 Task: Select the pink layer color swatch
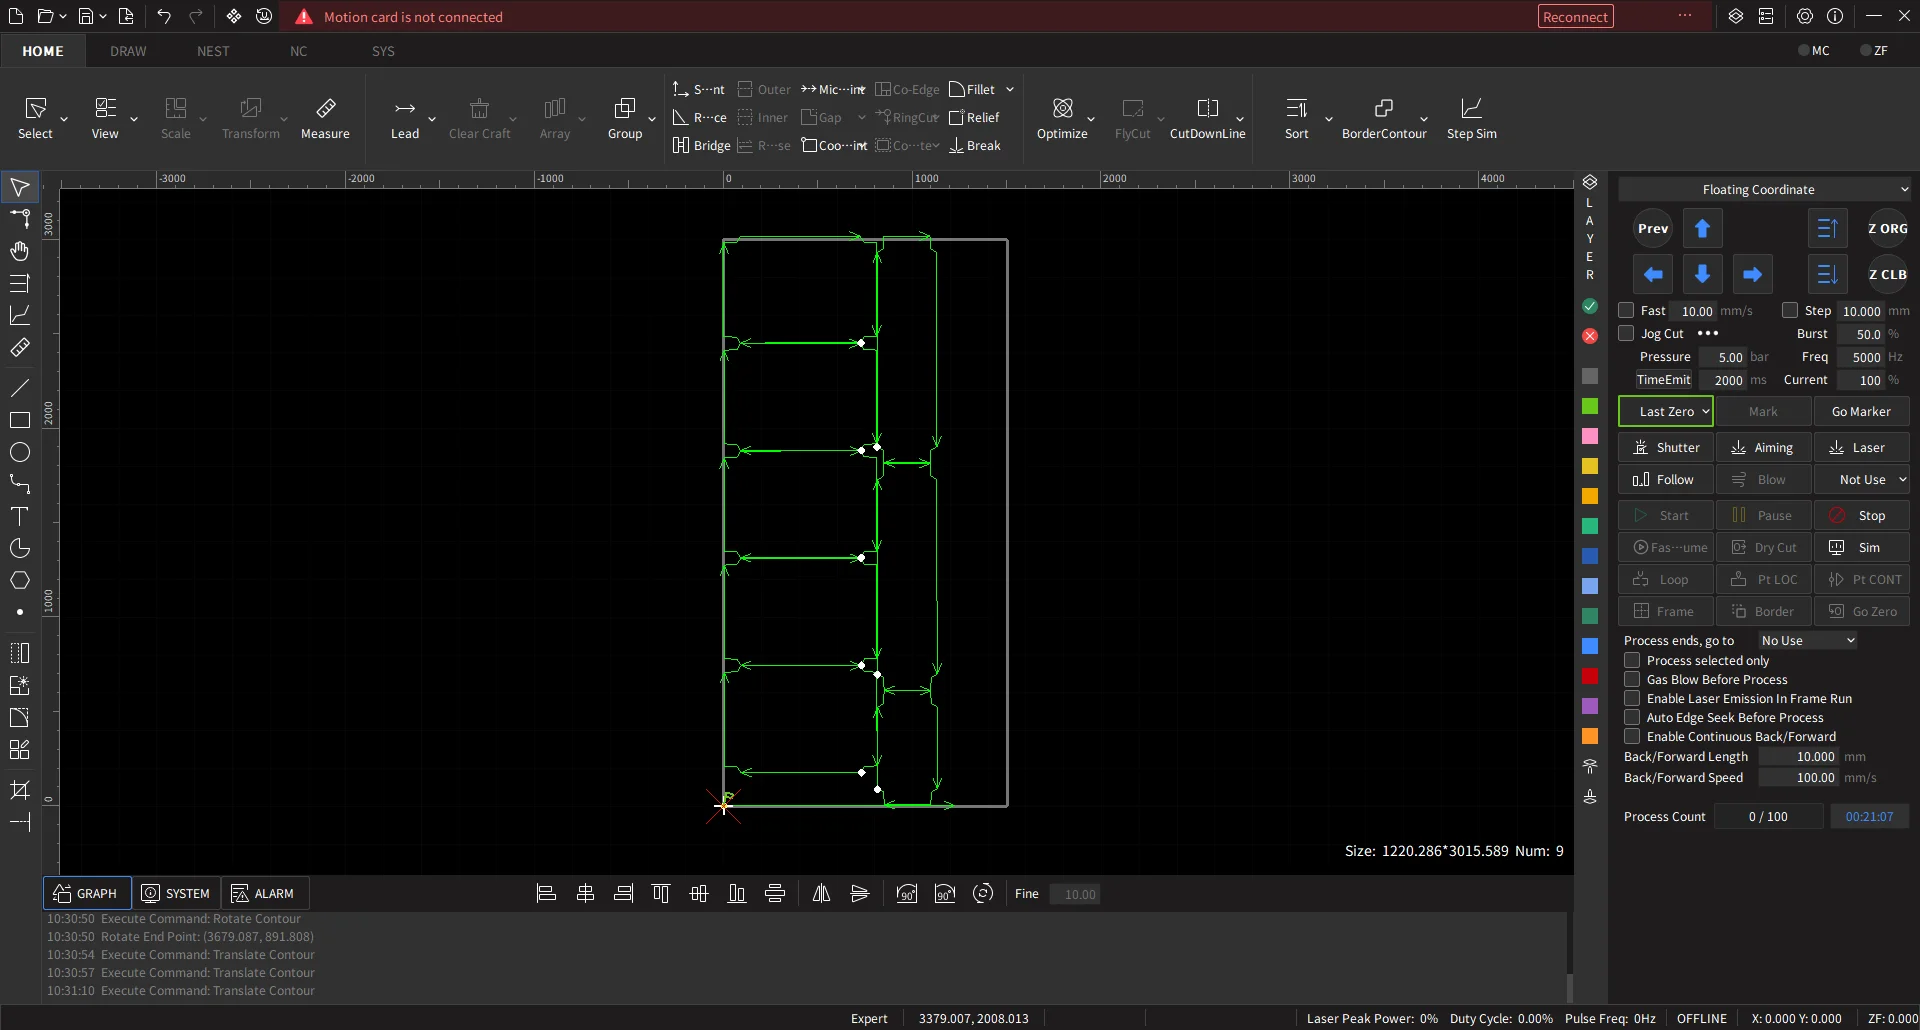[1590, 436]
